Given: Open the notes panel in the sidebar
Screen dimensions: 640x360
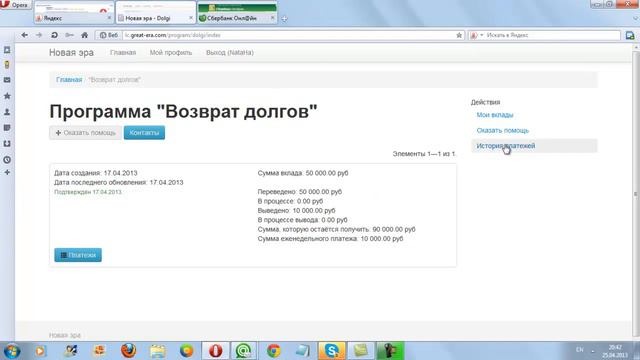Looking at the screenshot, I should coord(7,128).
